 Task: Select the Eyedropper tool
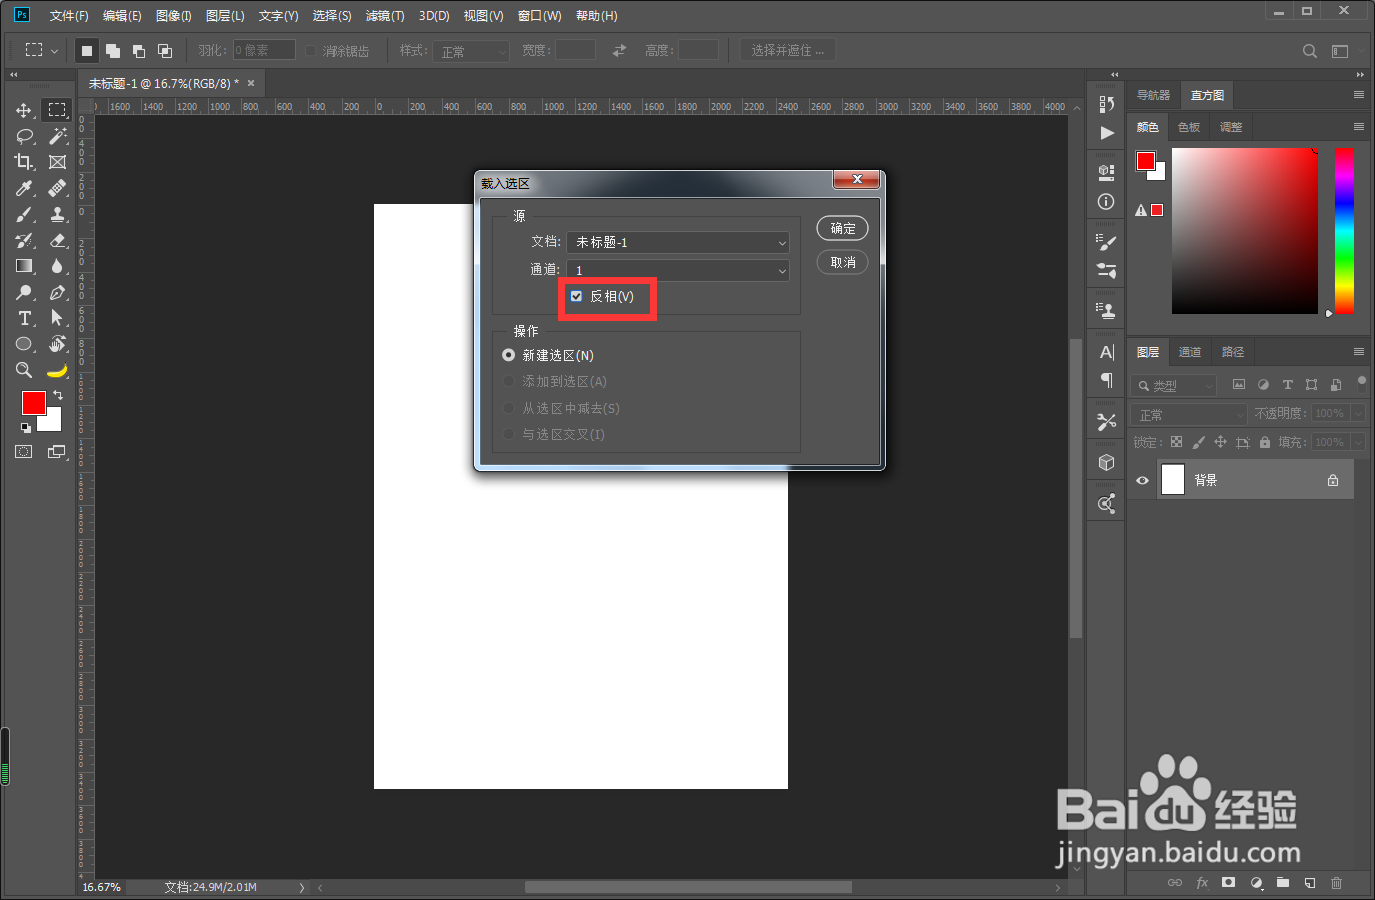24,188
